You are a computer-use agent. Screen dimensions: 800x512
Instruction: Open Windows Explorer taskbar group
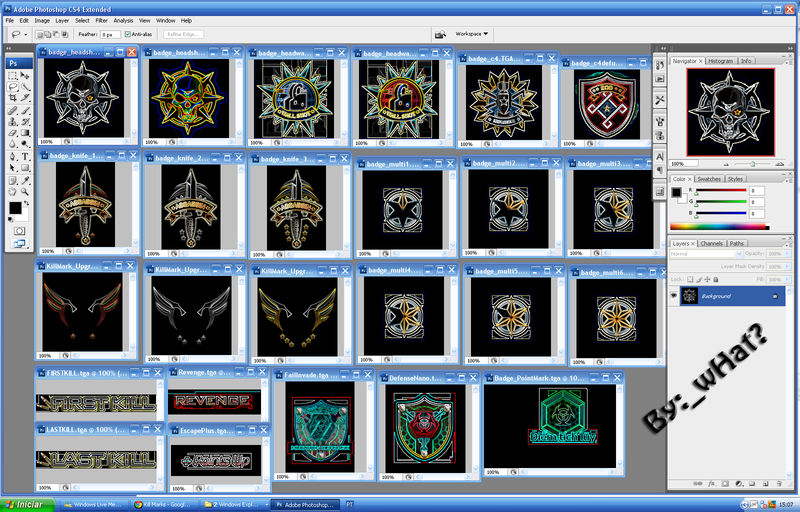(235, 504)
